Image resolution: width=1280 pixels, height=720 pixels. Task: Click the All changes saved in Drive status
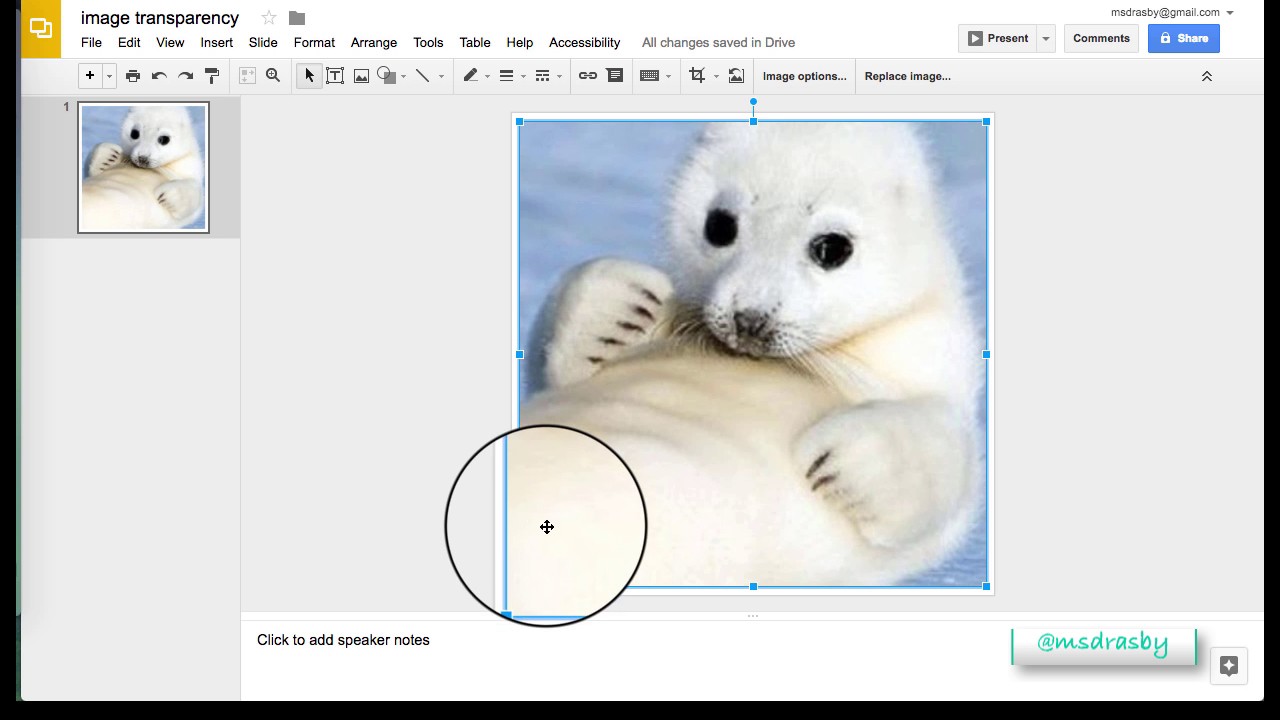coord(718,42)
